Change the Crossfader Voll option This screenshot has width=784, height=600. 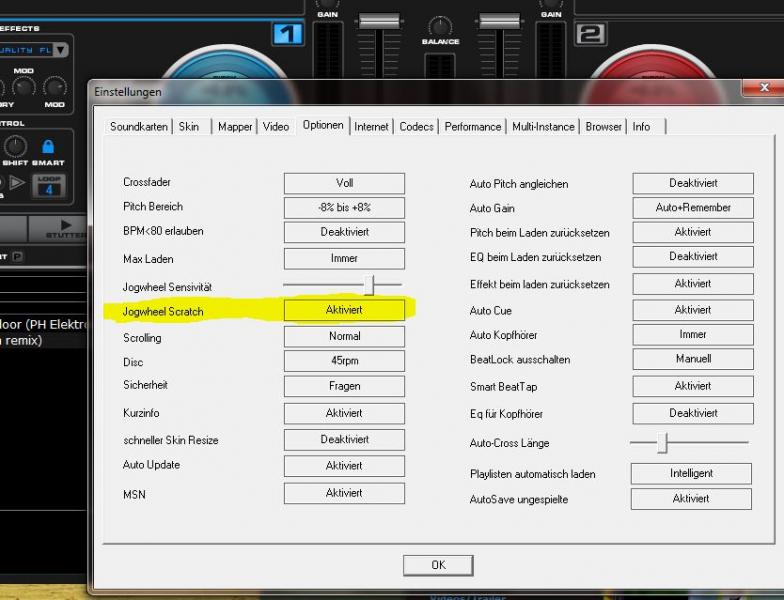coord(344,183)
